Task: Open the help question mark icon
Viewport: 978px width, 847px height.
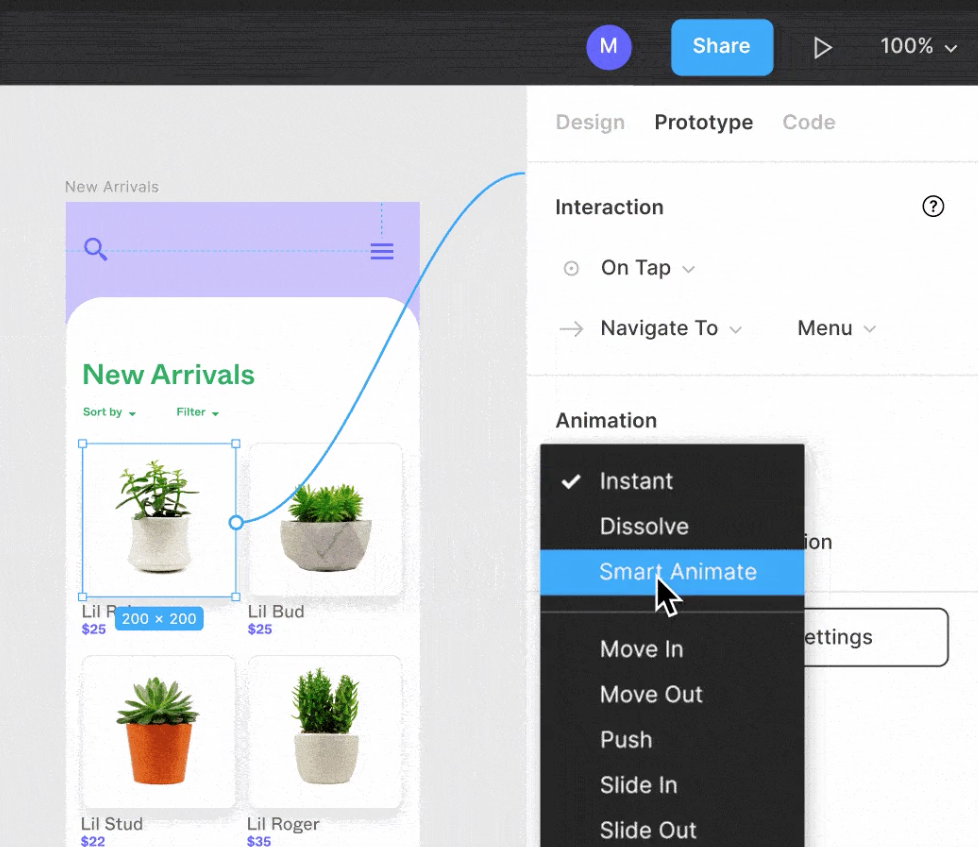Action: coord(932,207)
